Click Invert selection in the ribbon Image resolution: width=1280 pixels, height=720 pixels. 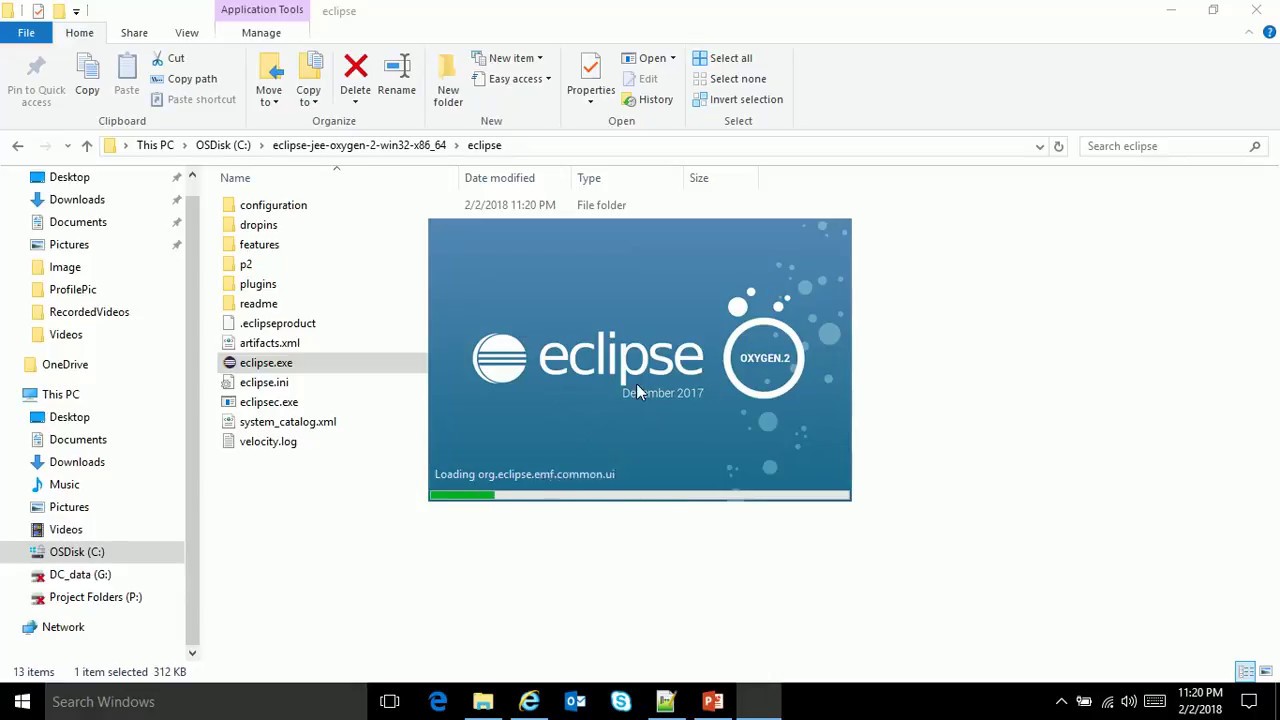[x=737, y=99]
